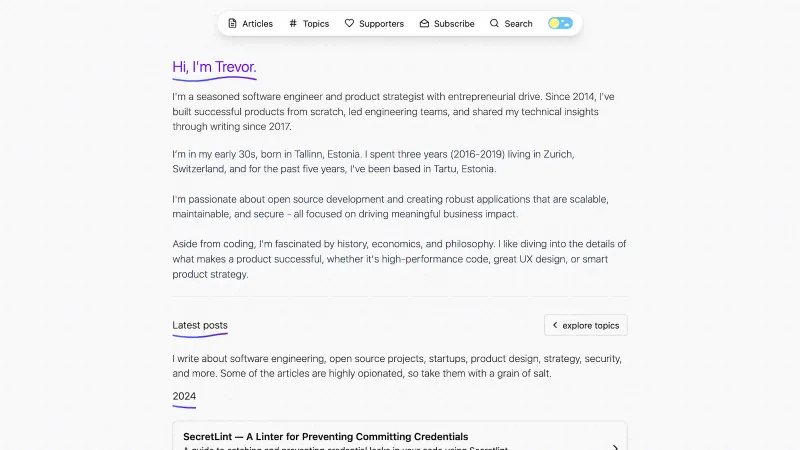Go to the Topics nav label
This screenshot has width=800, height=450.
(316, 23)
